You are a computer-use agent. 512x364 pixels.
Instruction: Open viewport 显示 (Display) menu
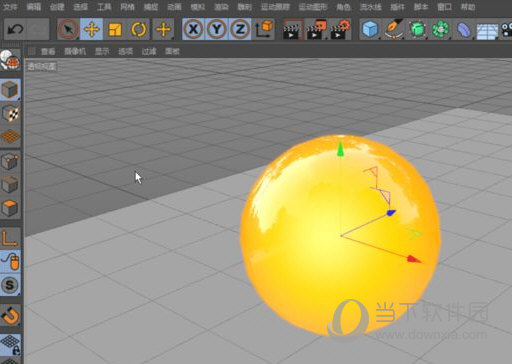coord(102,51)
